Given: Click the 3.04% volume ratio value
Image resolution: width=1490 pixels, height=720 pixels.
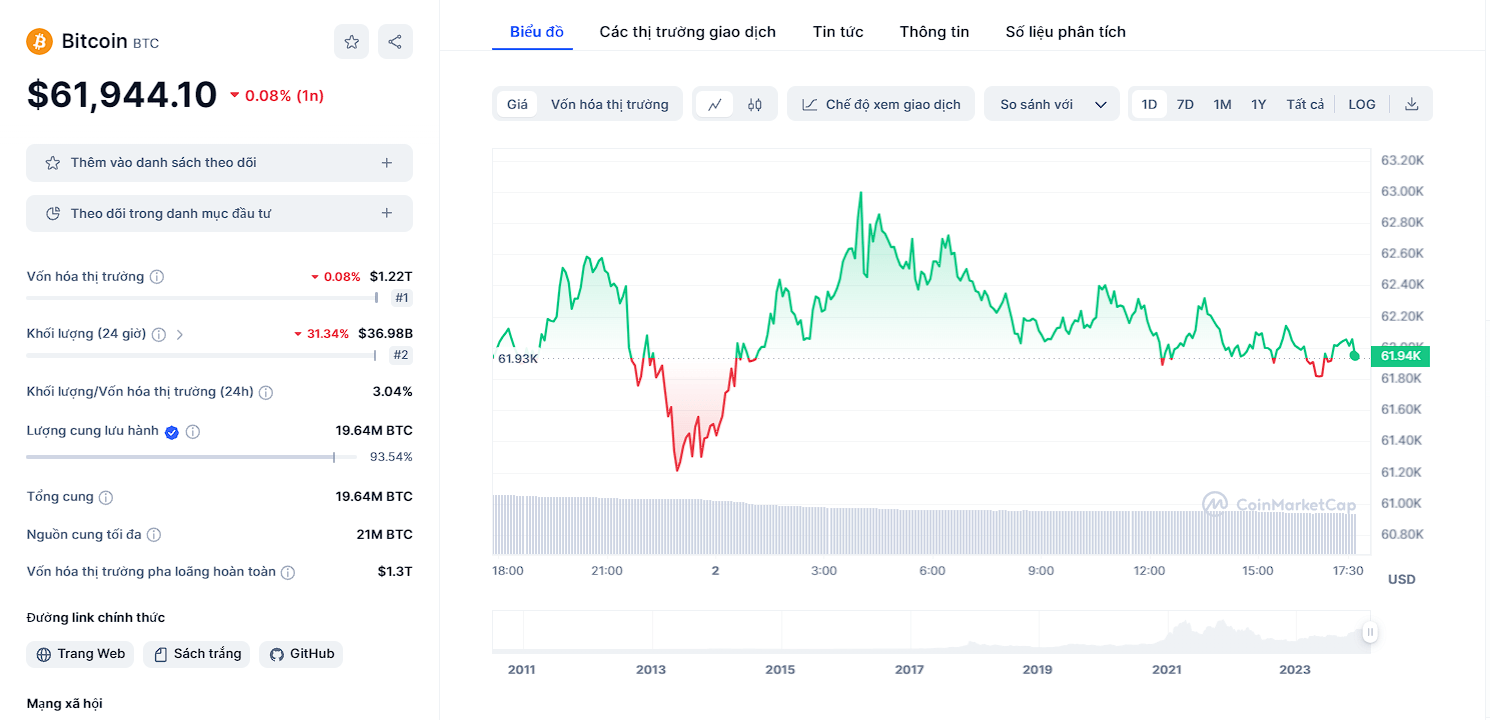Looking at the screenshot, I should (392, 392).
